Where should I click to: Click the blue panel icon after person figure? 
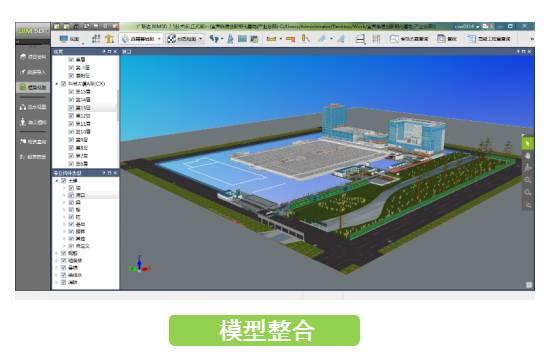pyautogui.click(x=242, y=39)
